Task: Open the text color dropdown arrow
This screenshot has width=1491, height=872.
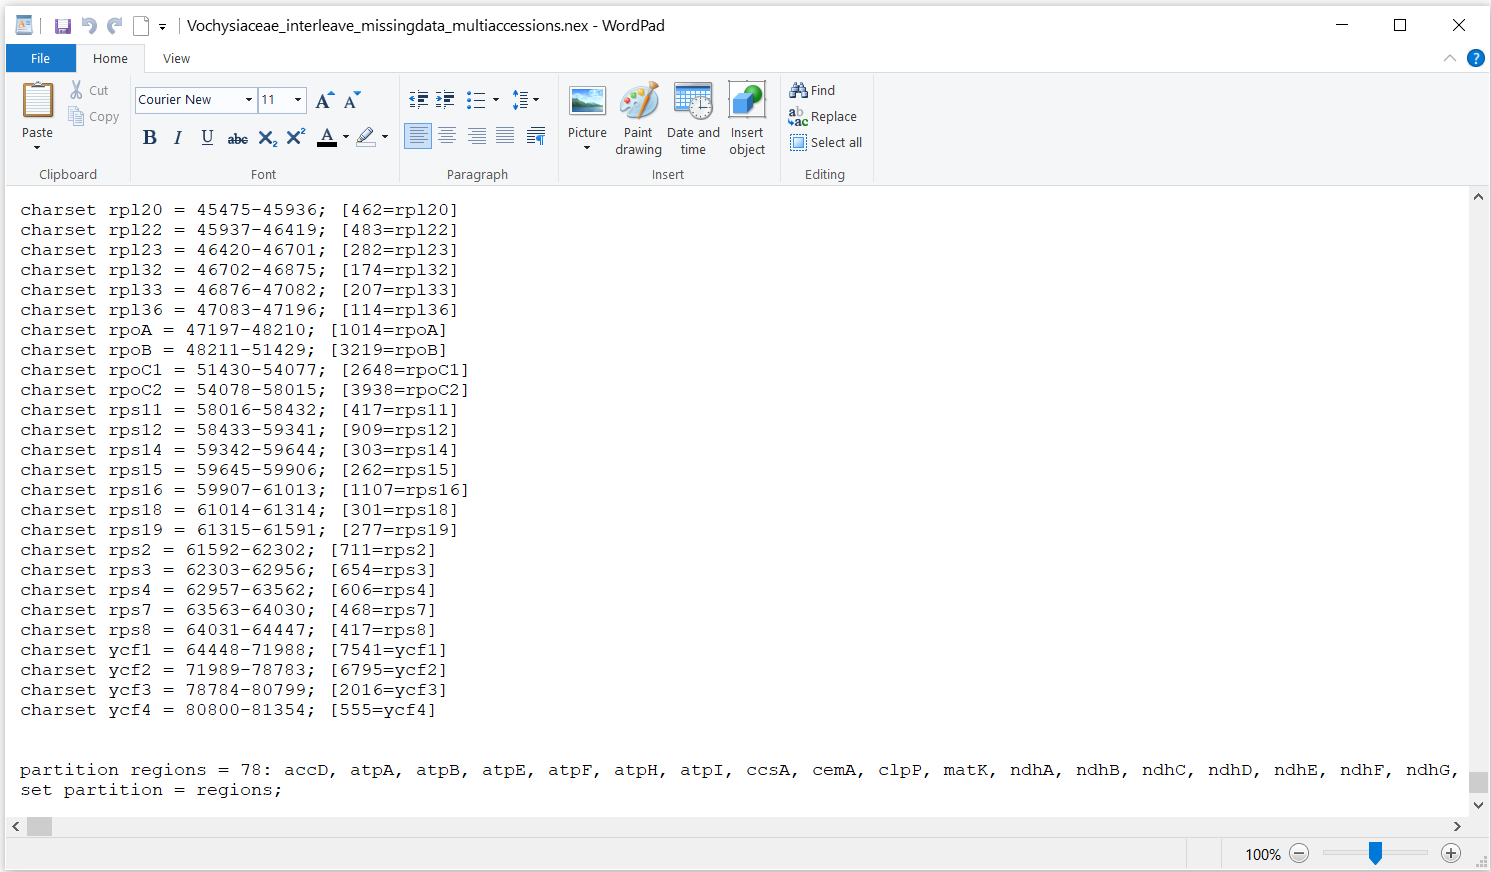Action: (346, 137)
